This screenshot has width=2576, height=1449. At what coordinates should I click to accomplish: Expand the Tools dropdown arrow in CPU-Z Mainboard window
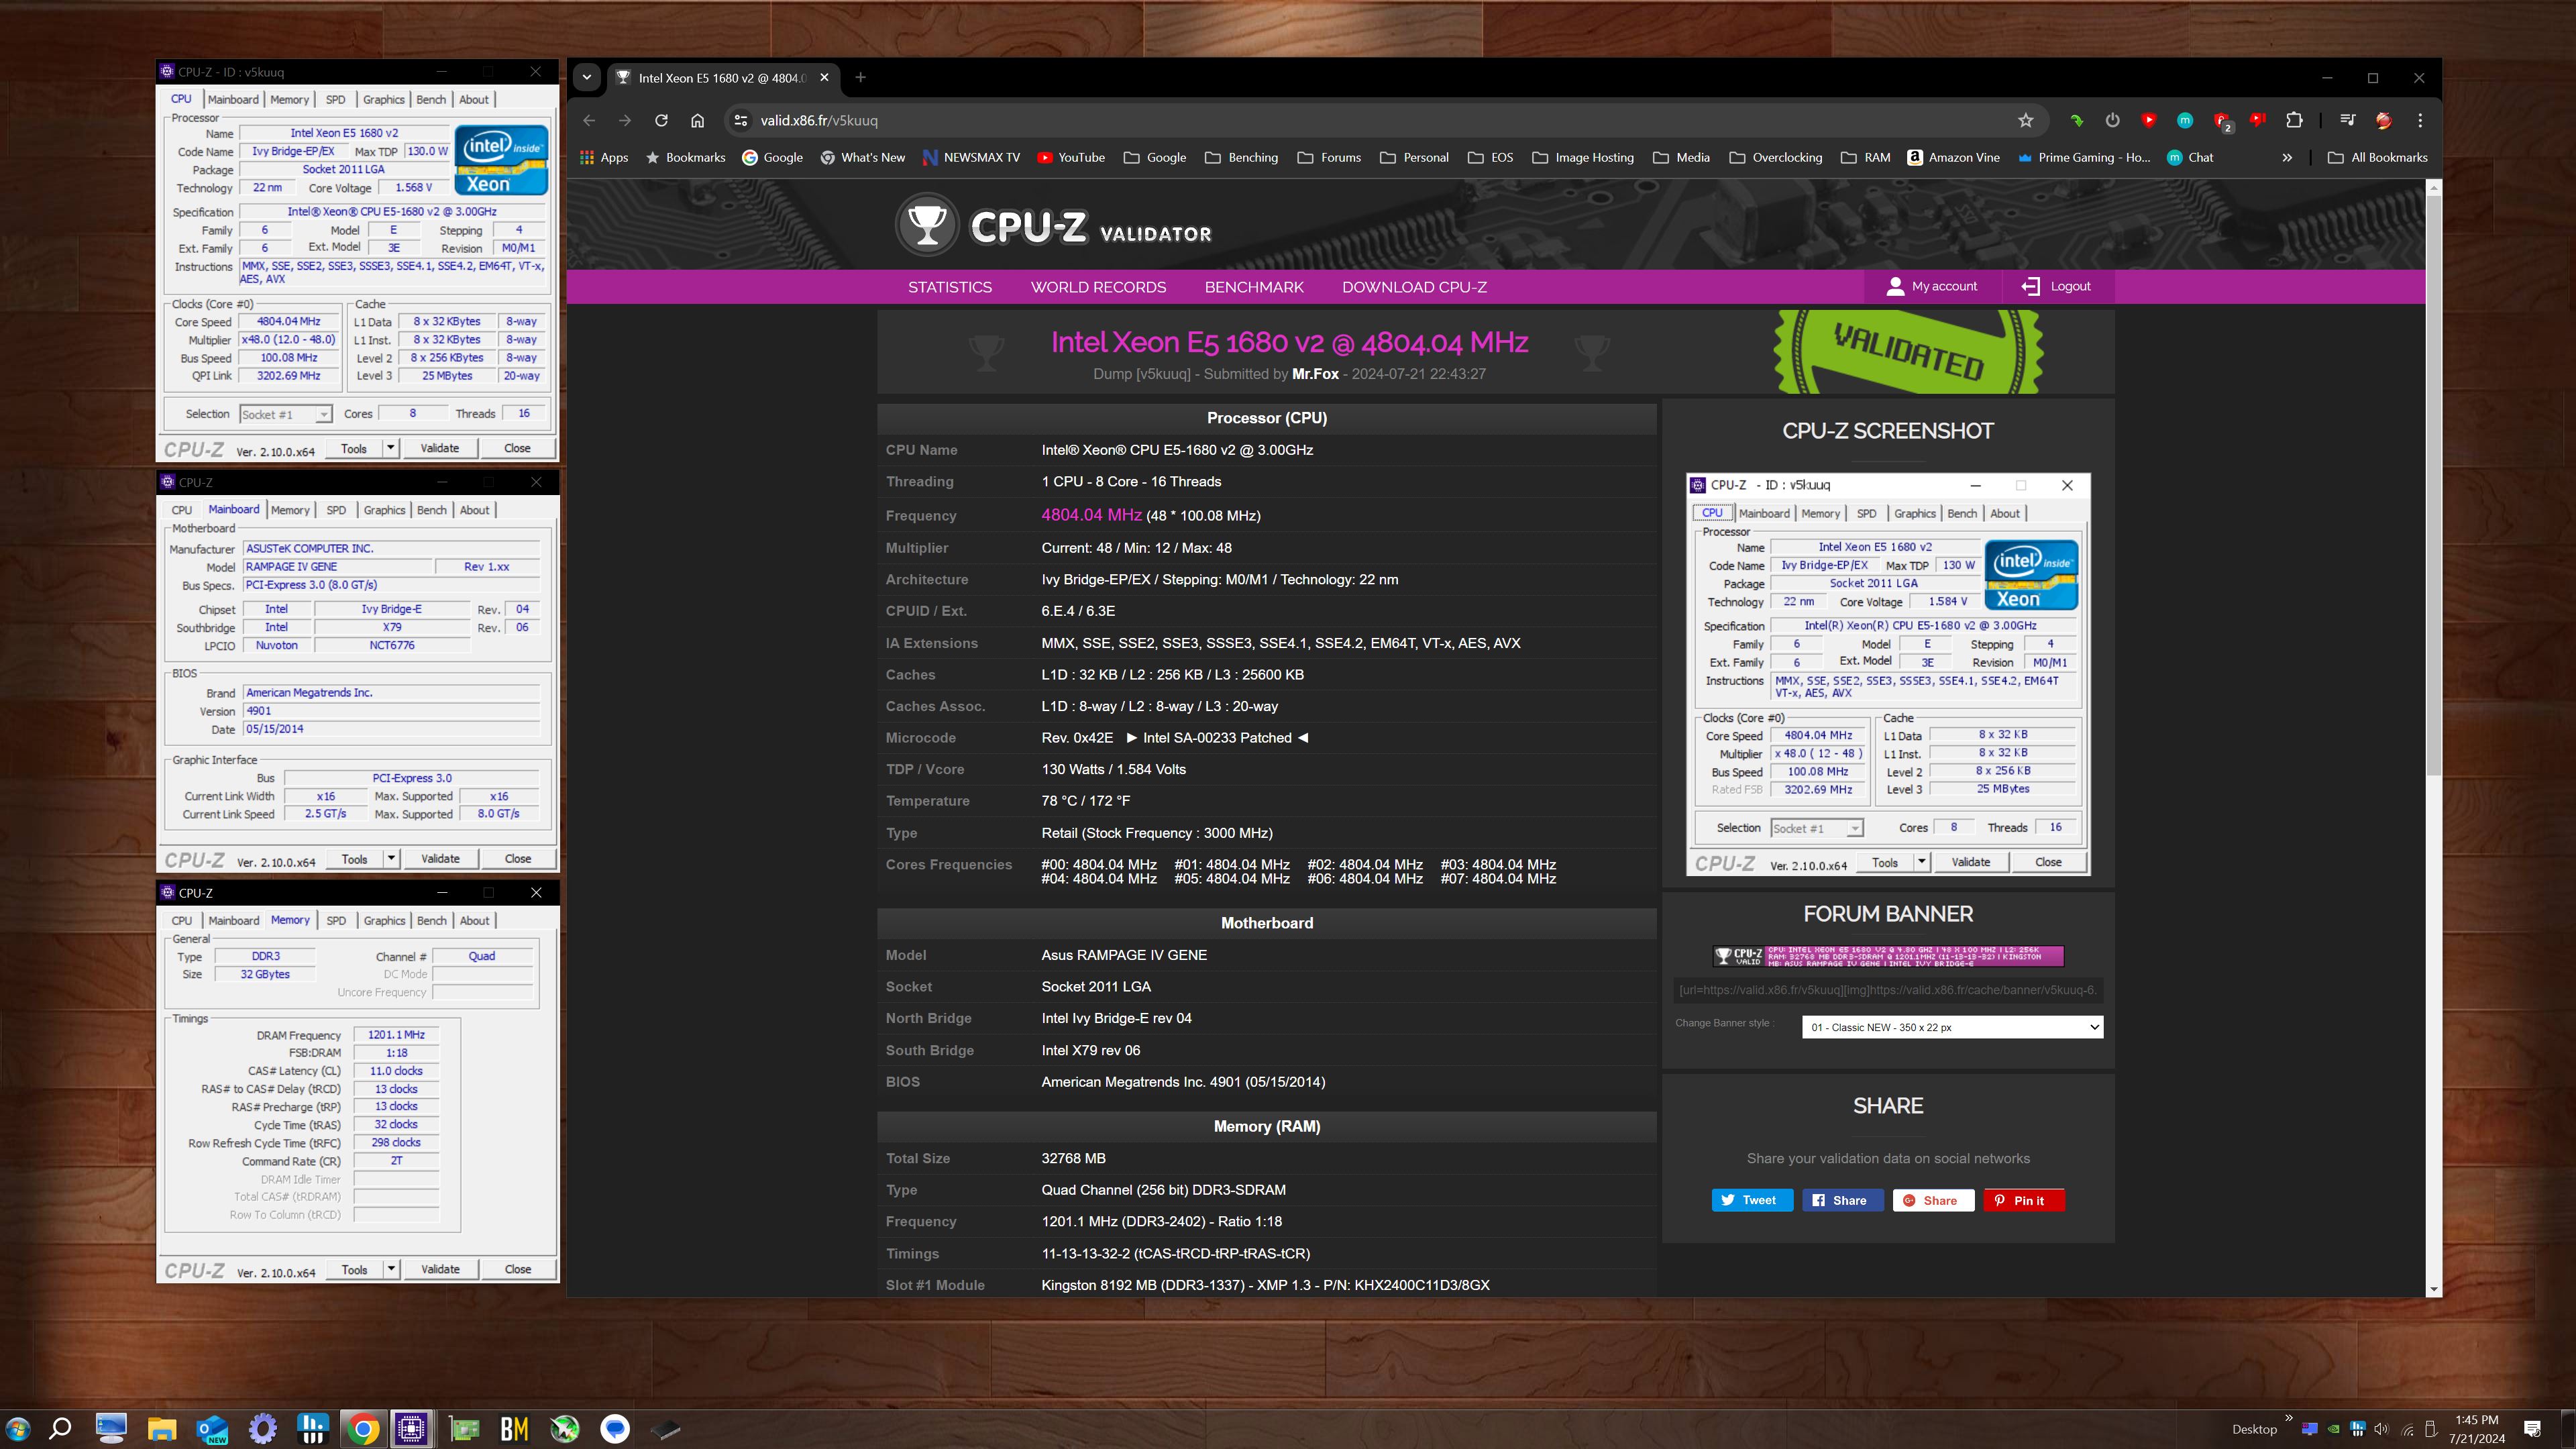[x=391, y=858]
